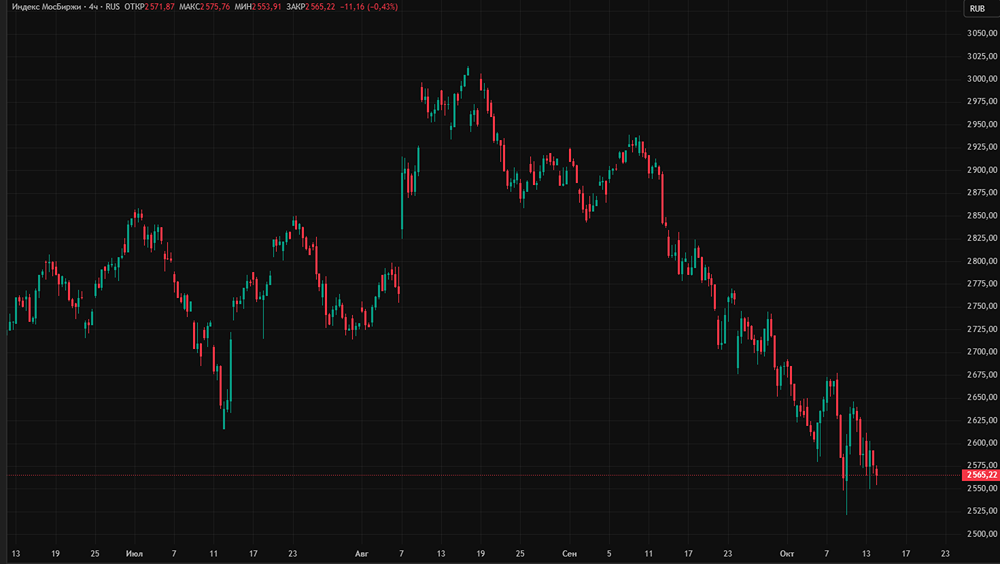Image resolution: width=1000 pixels, height=564 pixels.
Task: Click the 2700,00 price axis label
Action: click(982, 352)
